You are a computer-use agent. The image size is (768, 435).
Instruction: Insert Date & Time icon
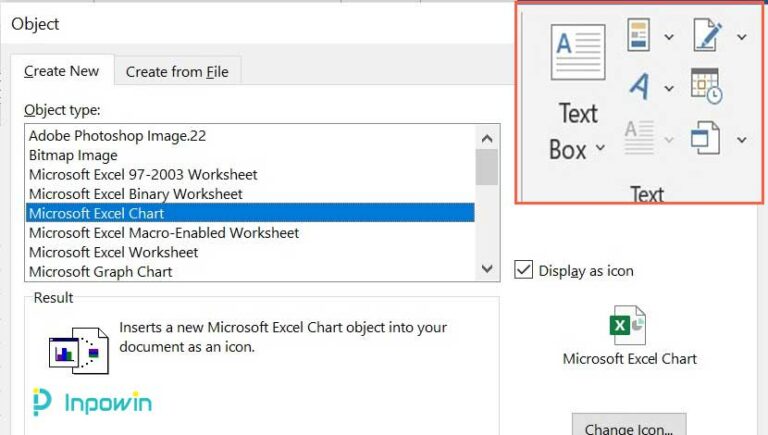point(706,86)
